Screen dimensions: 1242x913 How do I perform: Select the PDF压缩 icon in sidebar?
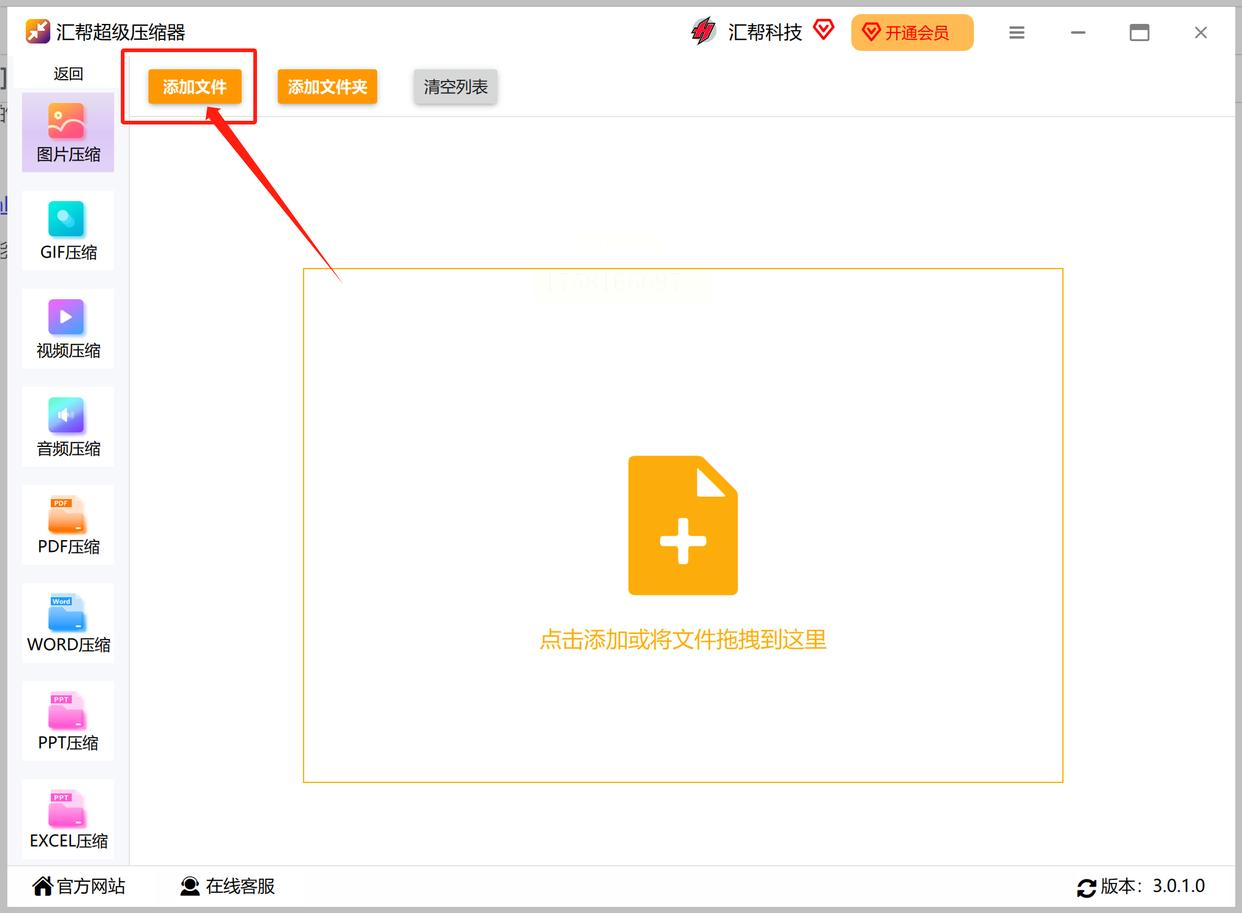(x=67, y=514)
